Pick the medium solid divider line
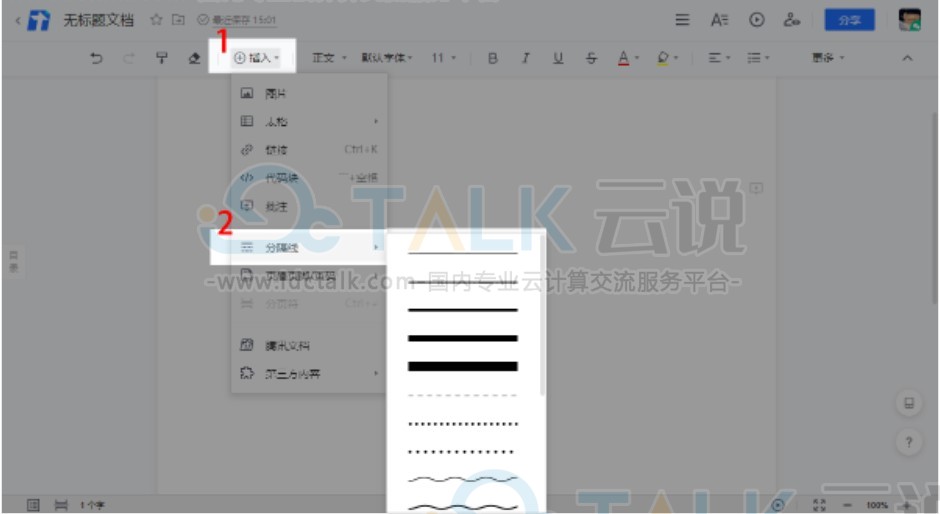Viewport: 940px width, 514px height. (462, 310)
